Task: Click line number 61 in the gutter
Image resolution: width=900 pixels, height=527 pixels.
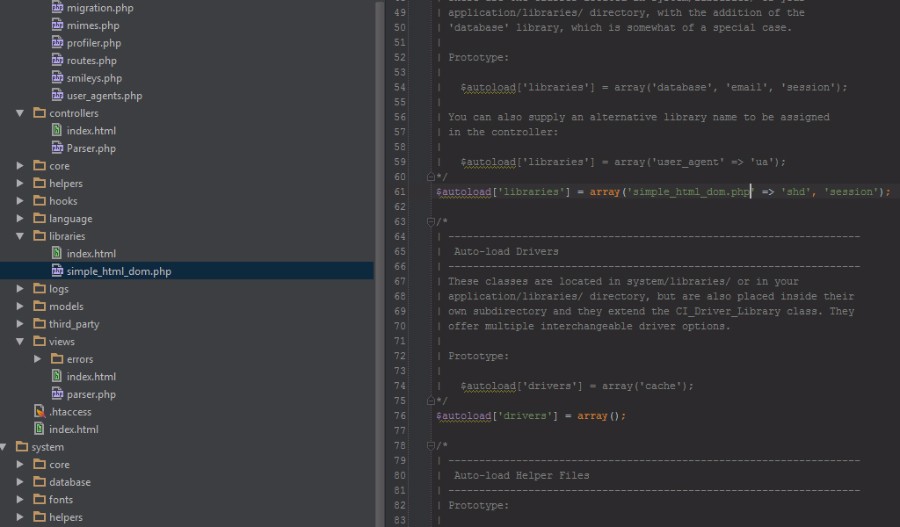Action: point(399,192)
